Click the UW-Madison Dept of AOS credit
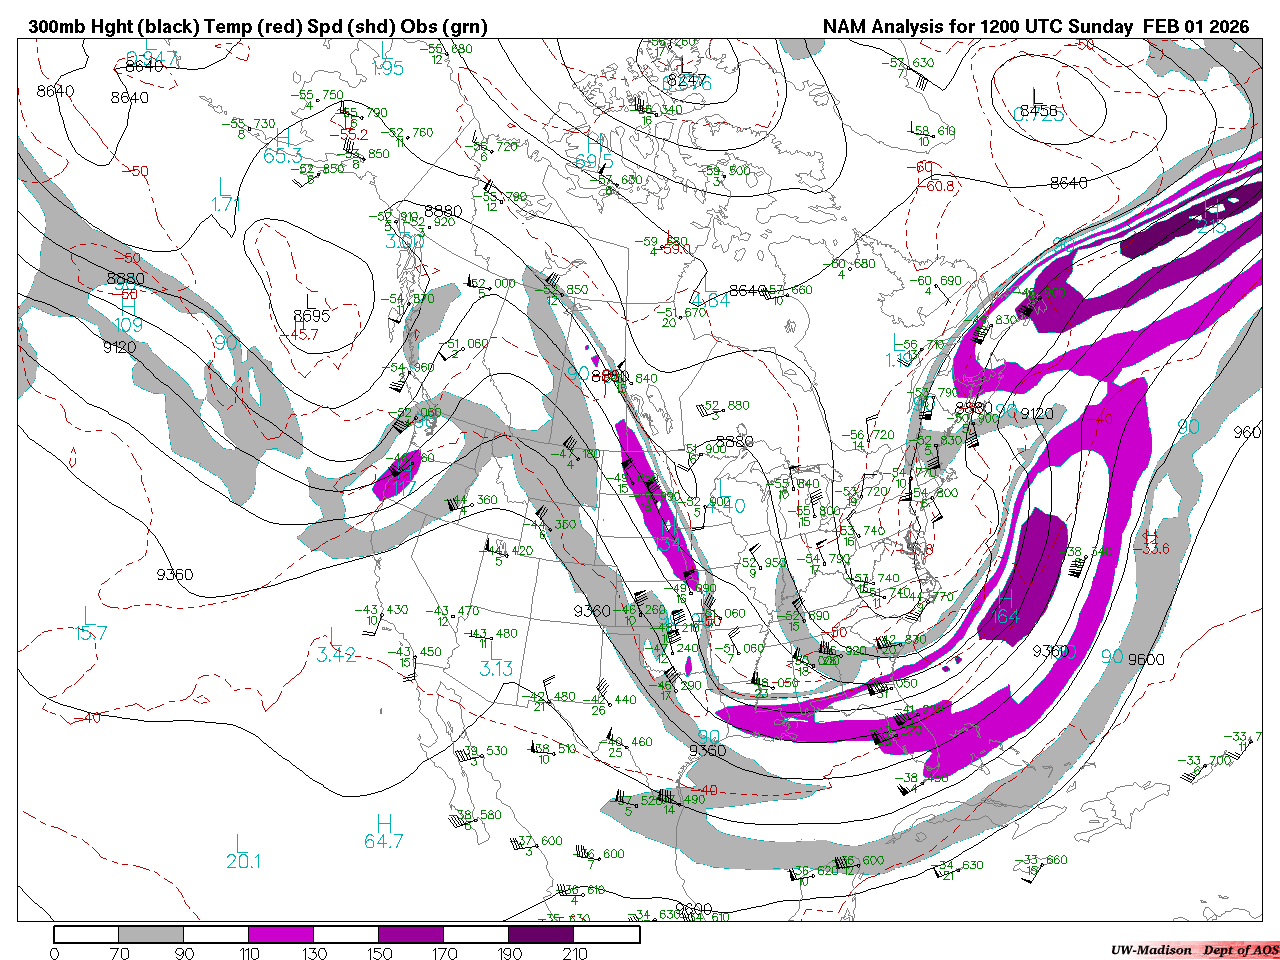Viewport: 1280px width, 960px height. pos(1194,950)
